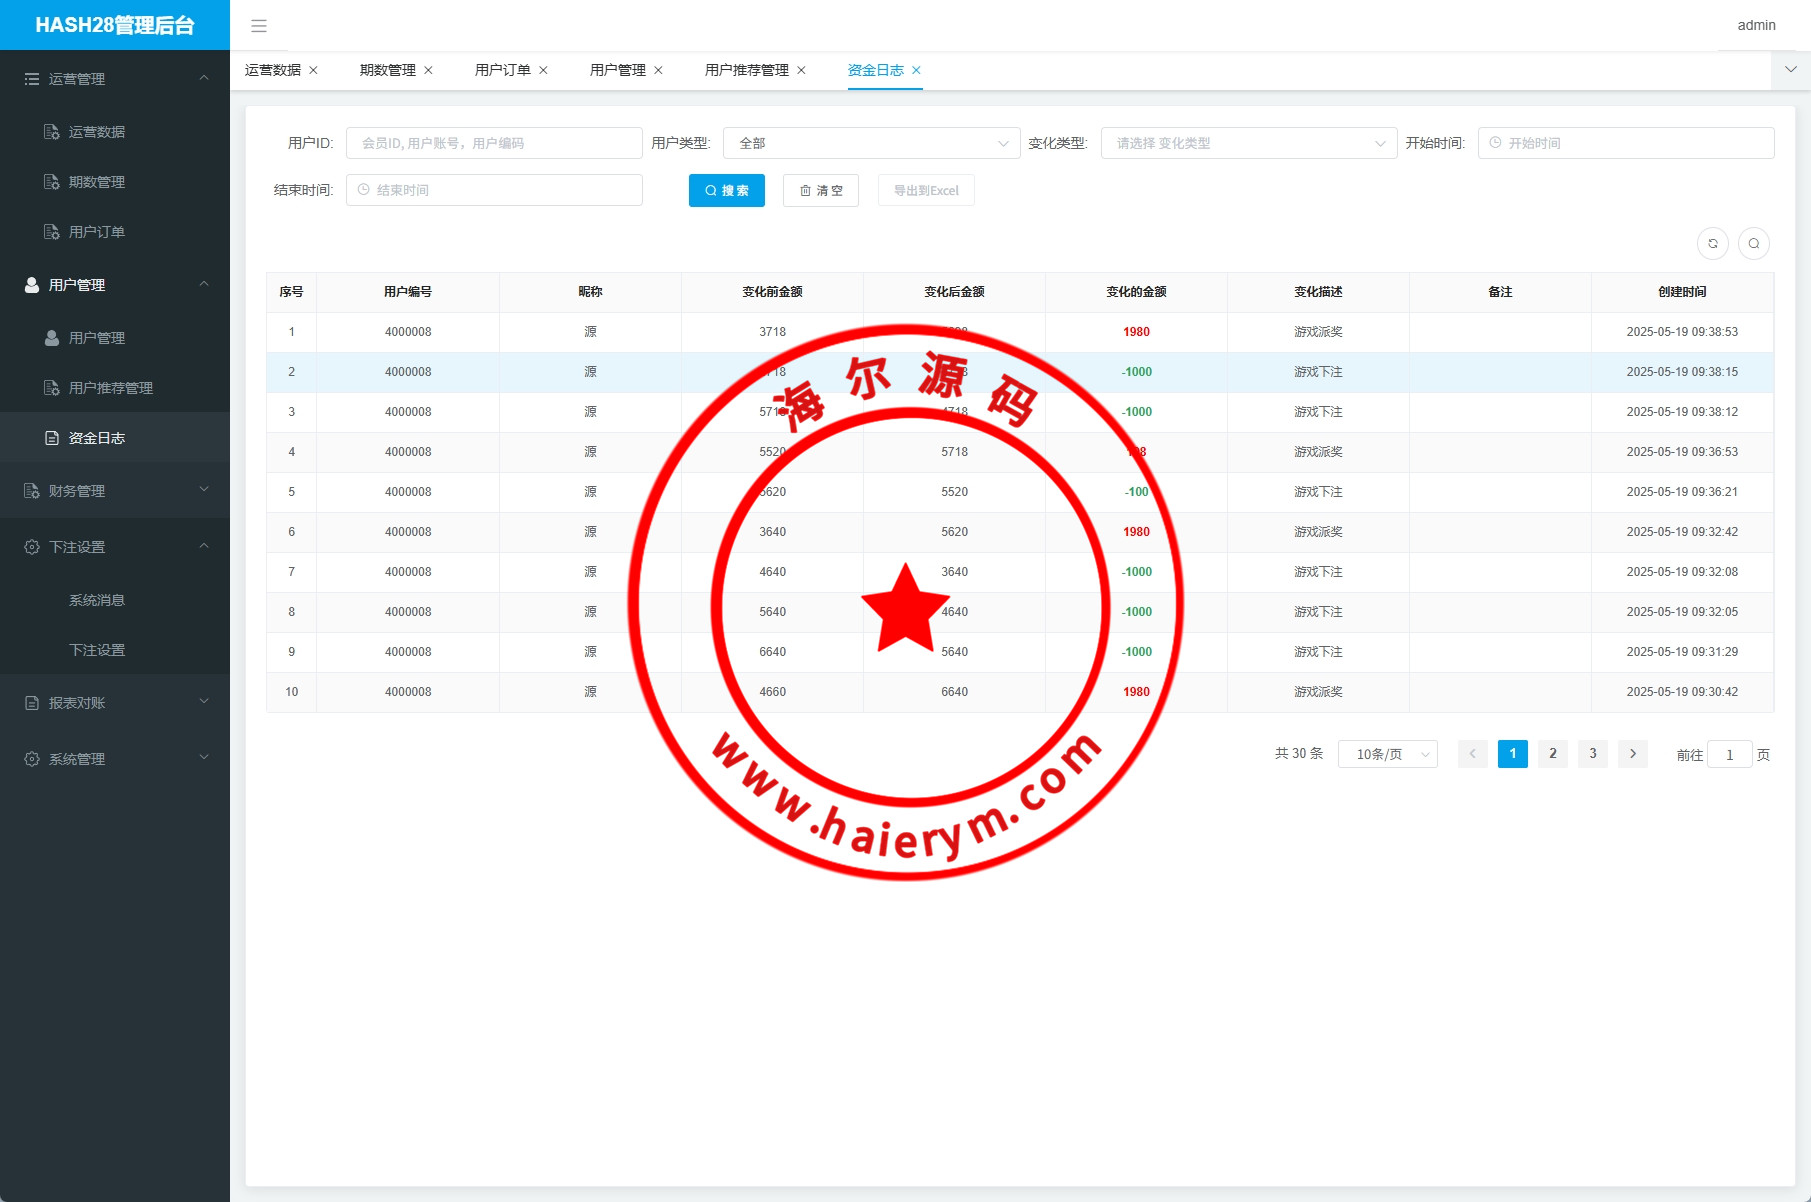Click the 清空 button
The height and width of the screenshot is (1202, 1811).
click(x=820, y=191)
